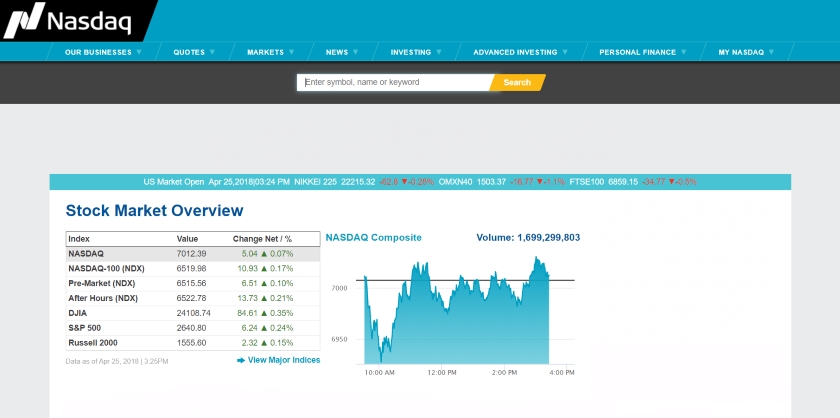840x418 pixels.
Task: Open the Quotes menu
Action: [189, 53]
